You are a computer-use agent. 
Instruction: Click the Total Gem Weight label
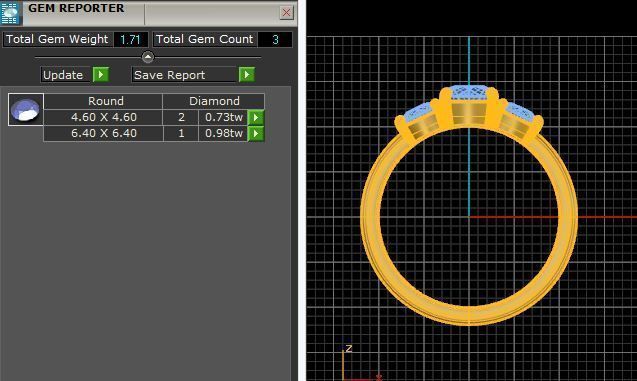(57, 39)
